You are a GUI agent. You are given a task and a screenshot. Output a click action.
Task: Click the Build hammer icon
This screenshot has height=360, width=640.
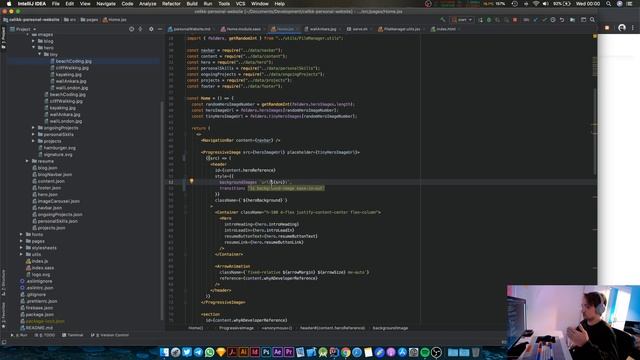click(442, 20)
